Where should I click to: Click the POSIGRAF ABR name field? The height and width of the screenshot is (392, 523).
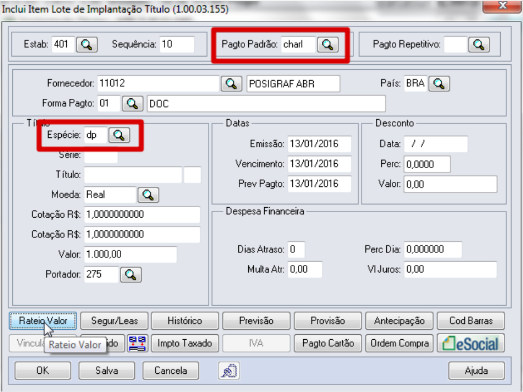pyautogui.click(x=293, y=84)
